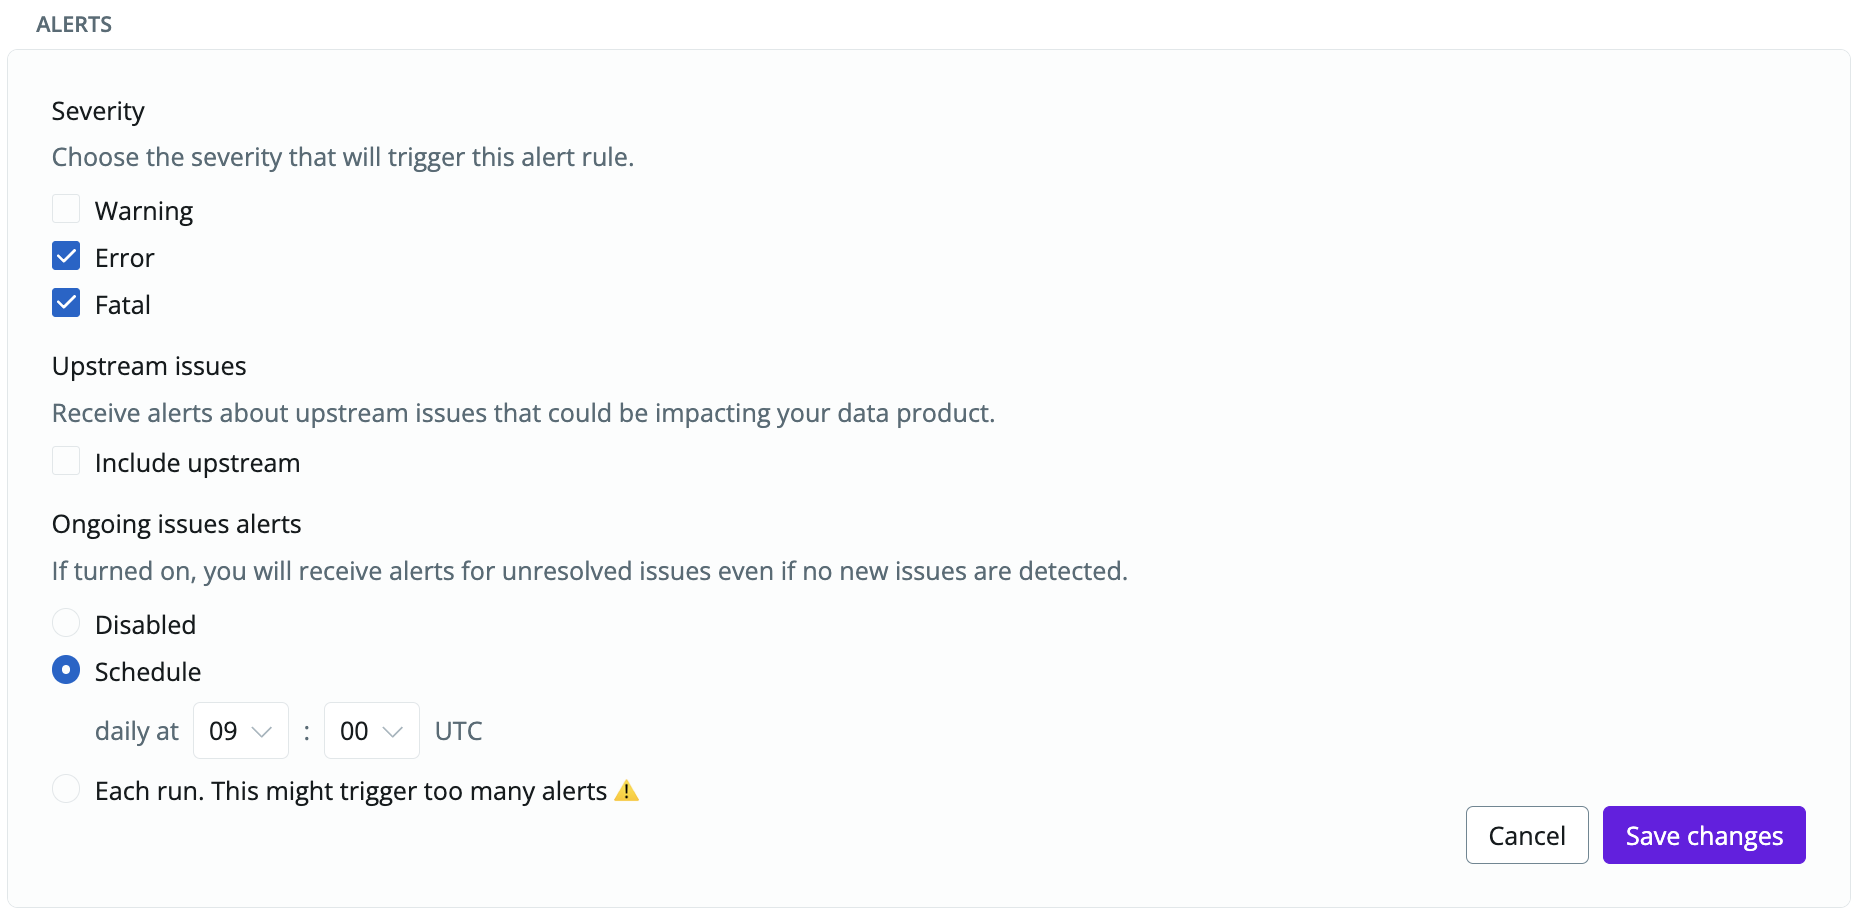This screenshot has height=914, width=1862.
Task: Choose the Each run radio option
Action: (66, 789)
